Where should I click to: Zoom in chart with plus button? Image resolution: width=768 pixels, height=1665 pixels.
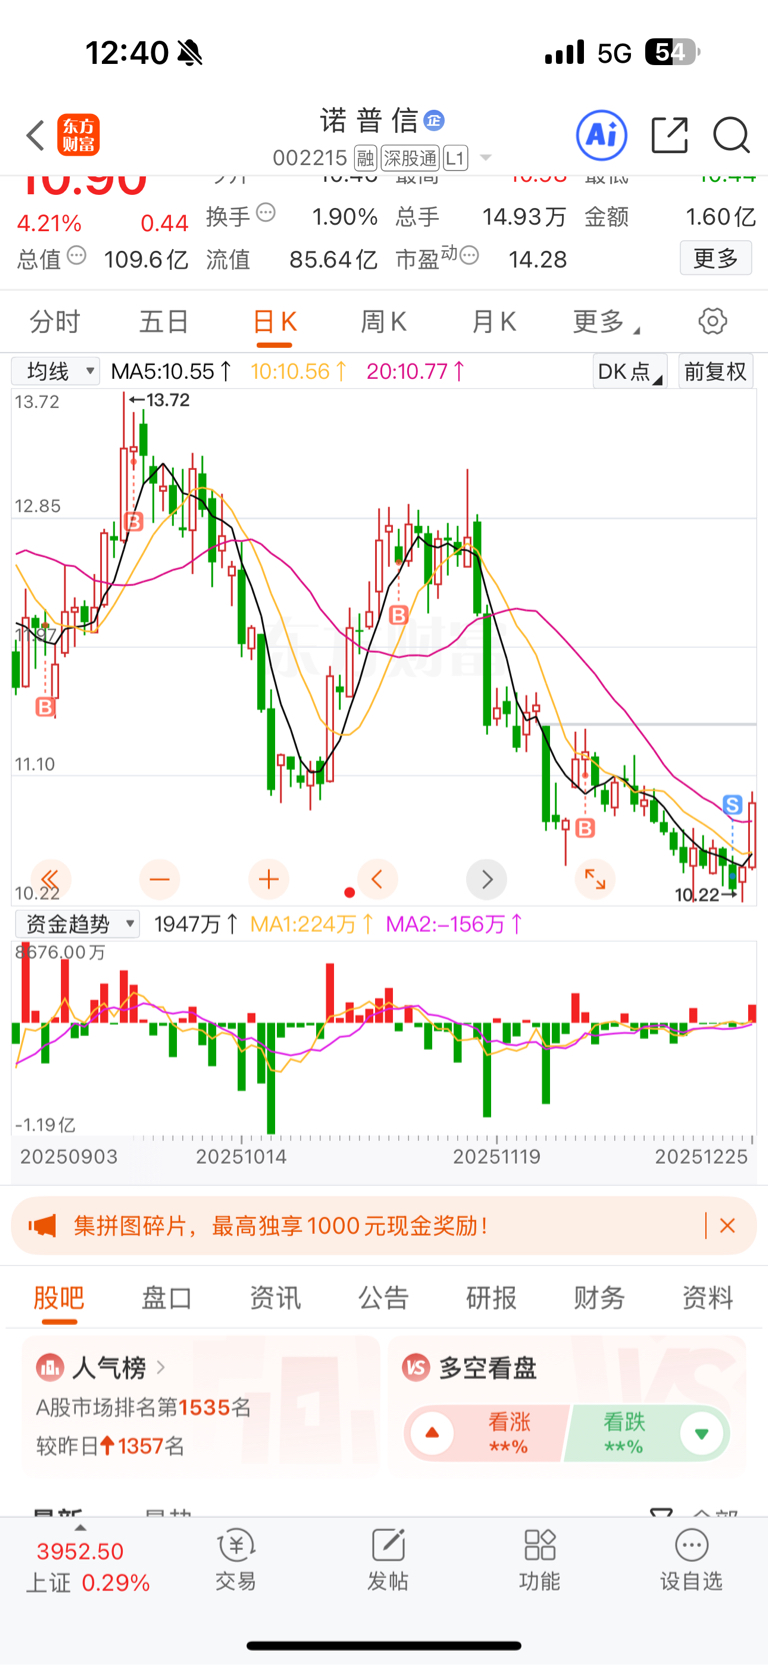[268, 880]
